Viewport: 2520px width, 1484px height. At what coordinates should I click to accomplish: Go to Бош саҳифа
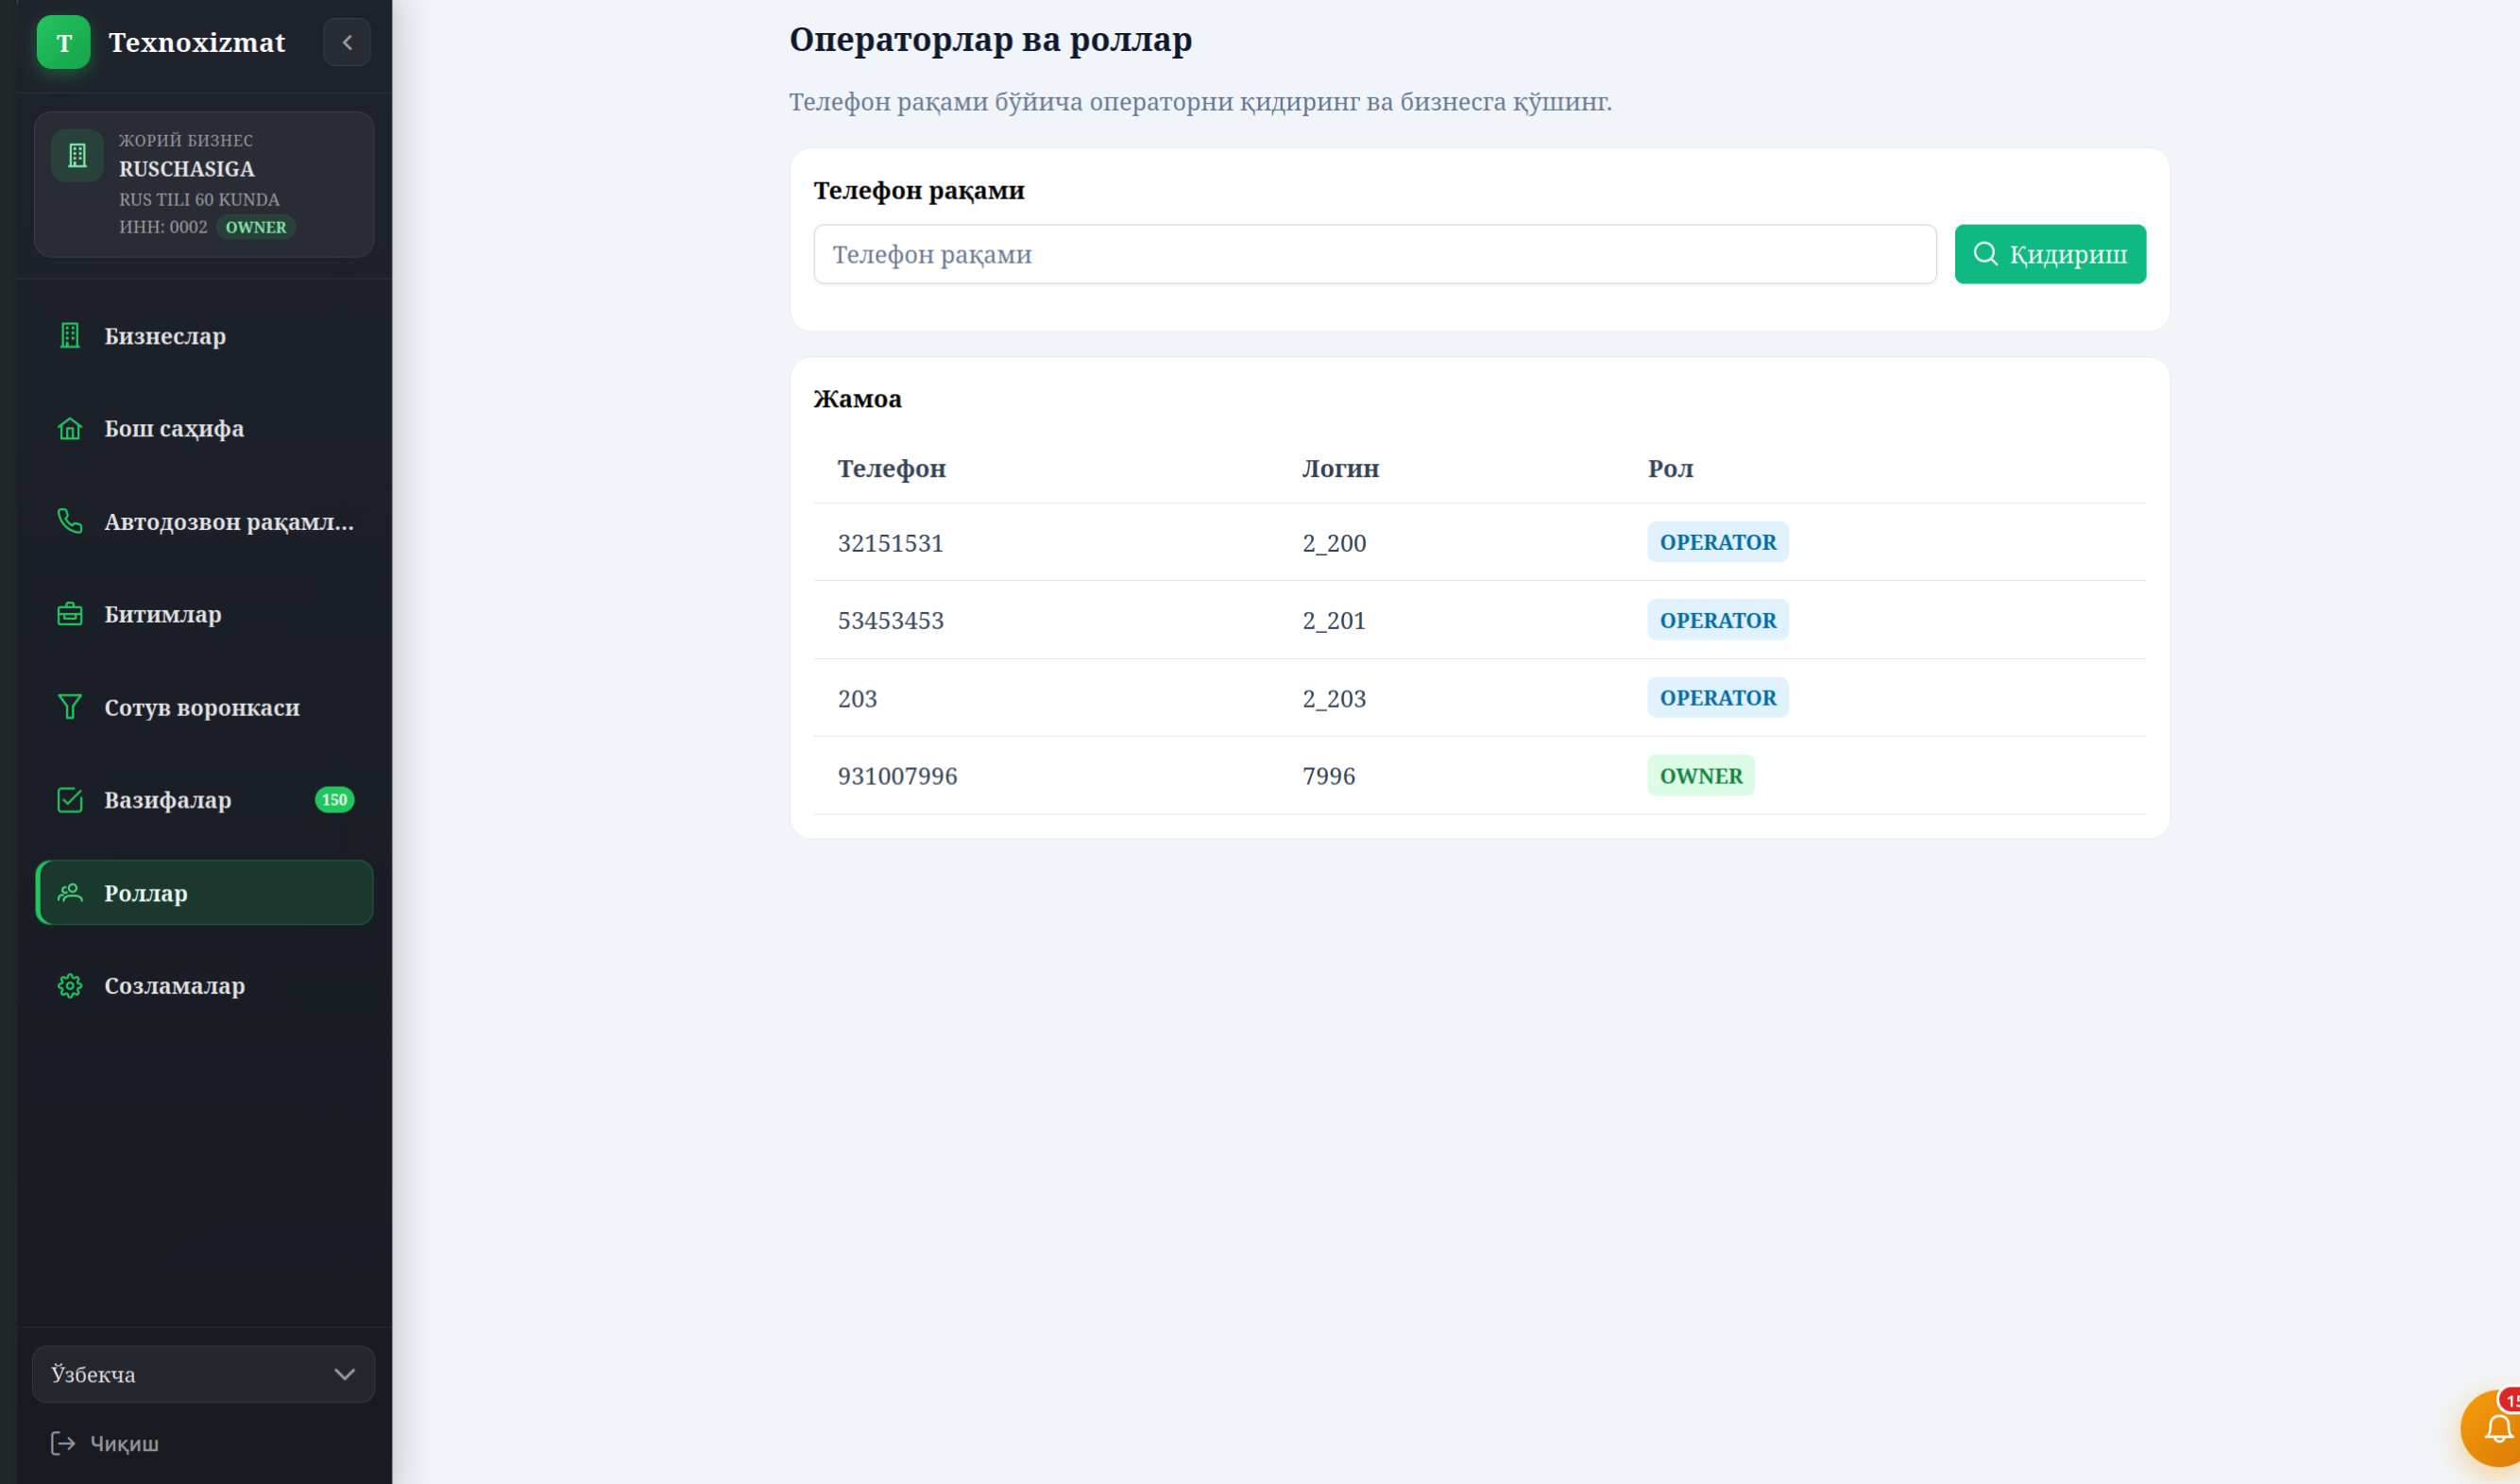pyautogui.click(x=204, y=429)
